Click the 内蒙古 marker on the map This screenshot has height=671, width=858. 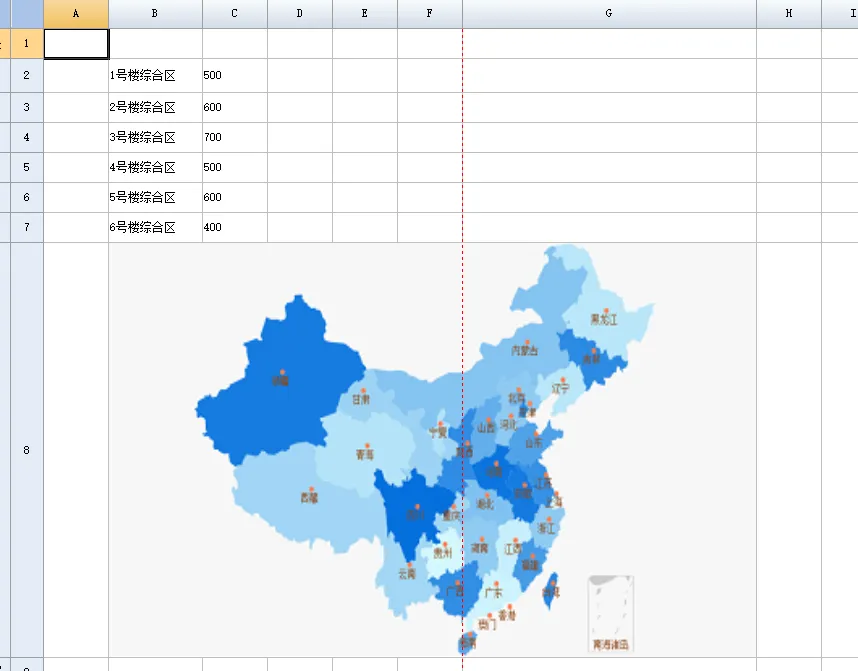[x=526, y=343]
